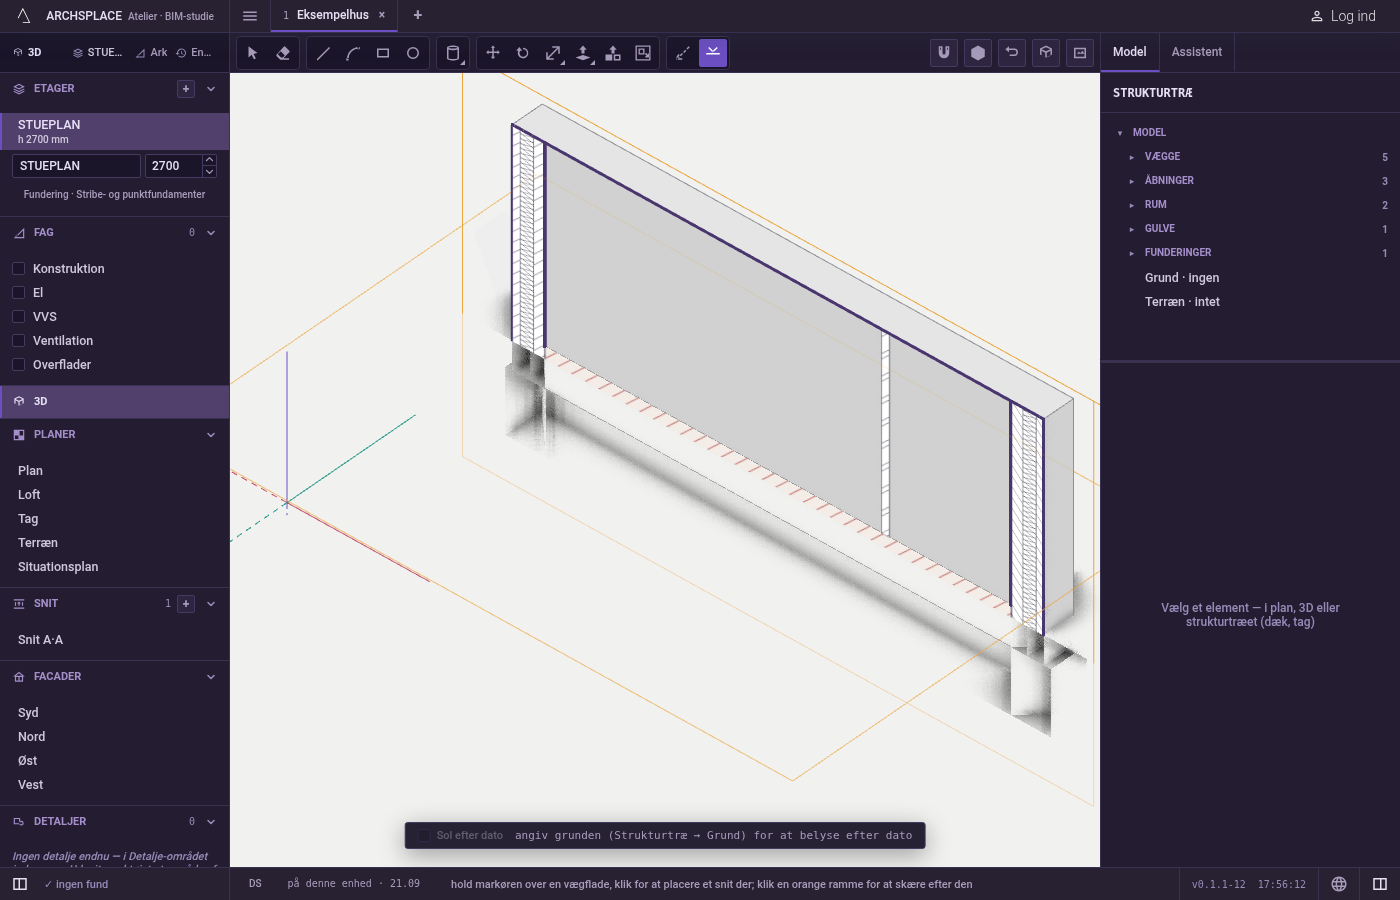Switch to the Ark view tab

(151, 53)
